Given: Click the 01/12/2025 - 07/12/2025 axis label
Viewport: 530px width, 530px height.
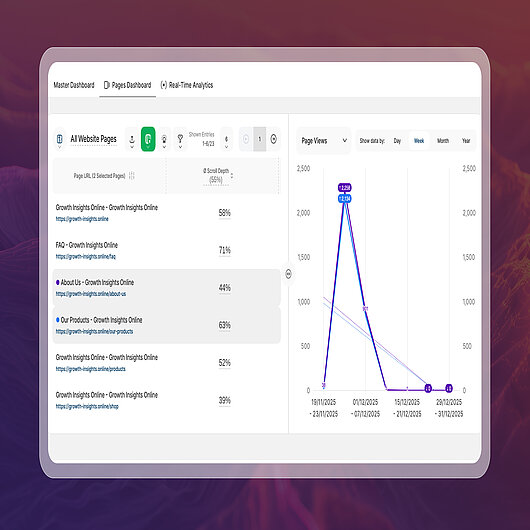Looking at the screenshot, I should pyautogui.click(x=365, y=408).
